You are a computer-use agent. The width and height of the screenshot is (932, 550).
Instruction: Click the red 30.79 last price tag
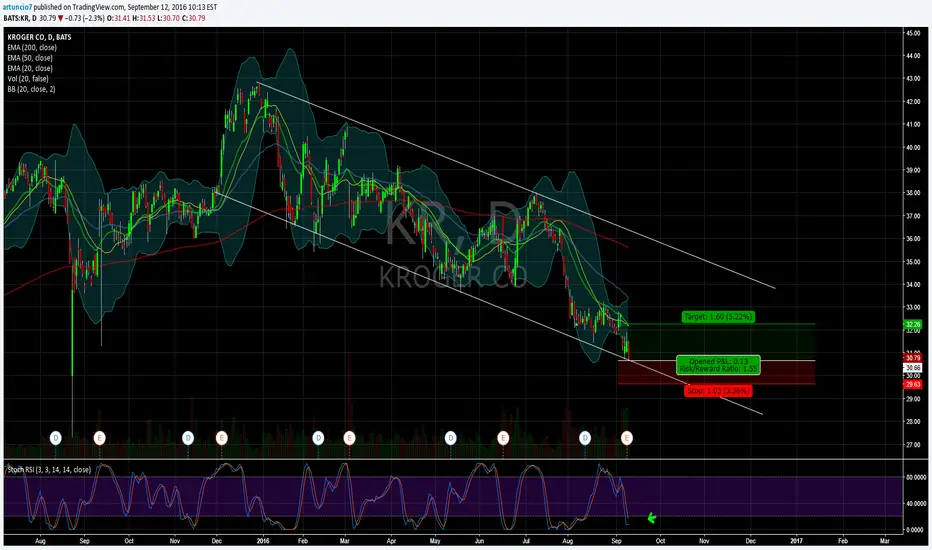coord(912,358)
